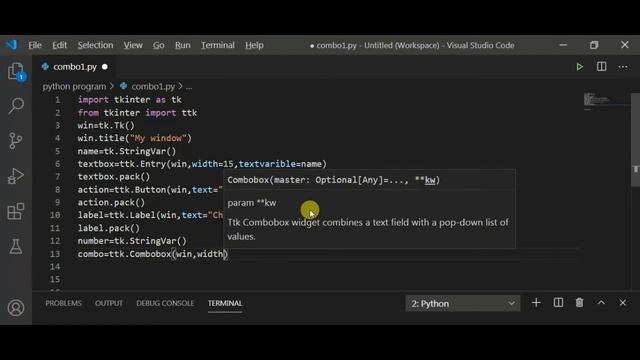The height and width of the screenshot is (360, 640).
Task: Click the param **kw tooltip text
Action: pos(252,203)
